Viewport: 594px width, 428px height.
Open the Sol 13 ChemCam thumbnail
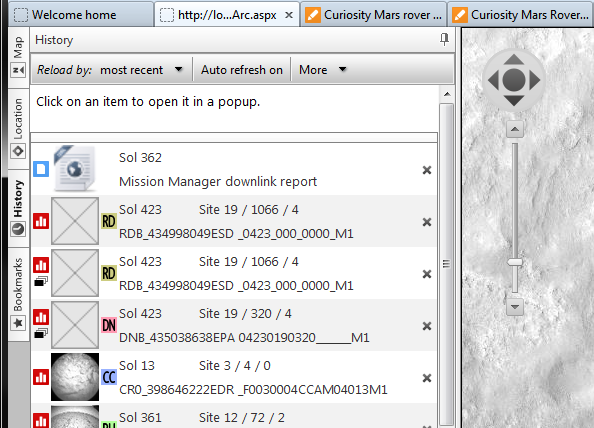tap(75, 377)
